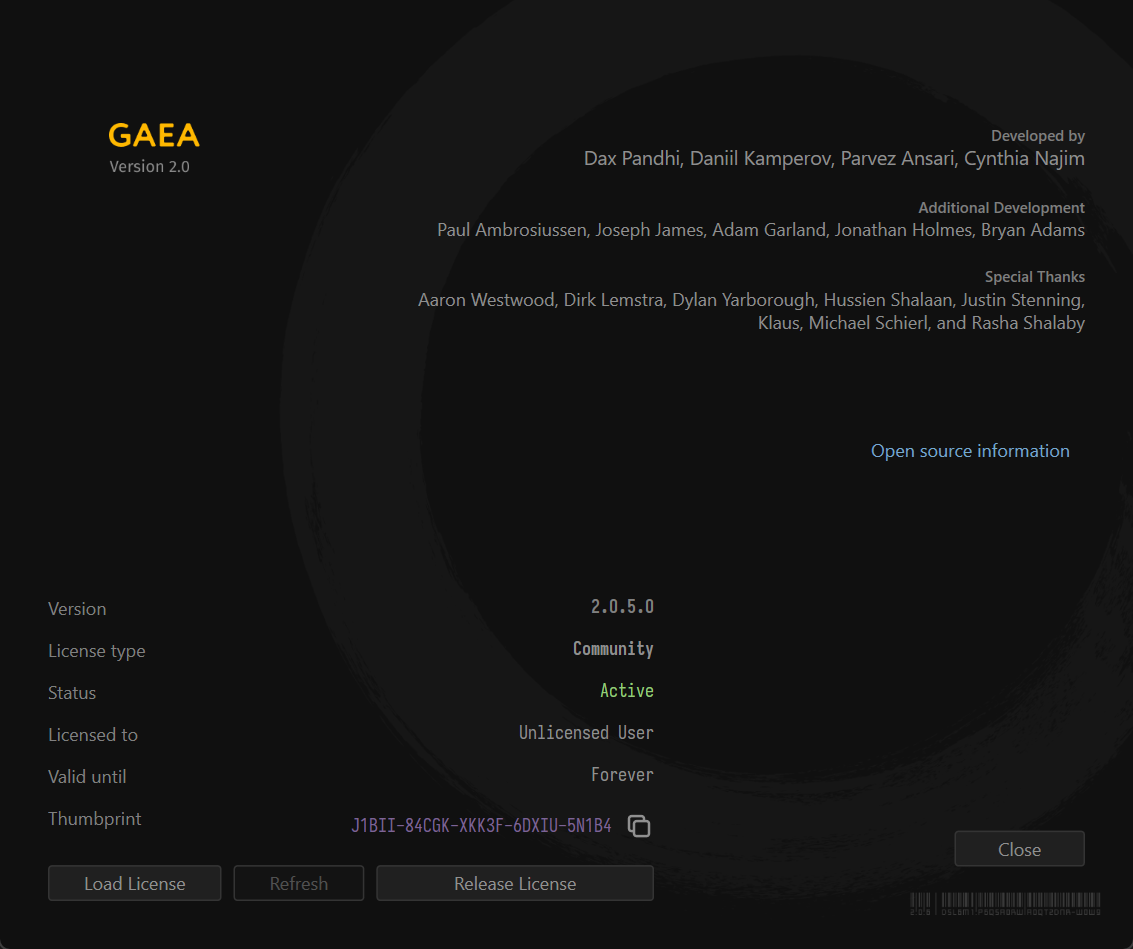Copy the thumbprint to clipboard
1133x949 pixels.
pyautogui.click(x=639, y=826)
